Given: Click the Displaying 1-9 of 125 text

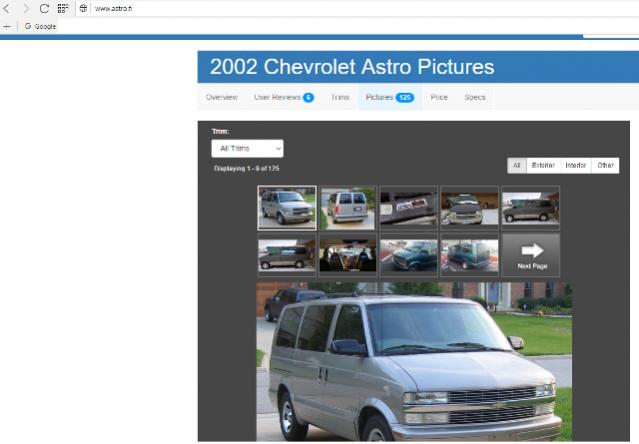Looking at the screenshot, I should (247, 168).
